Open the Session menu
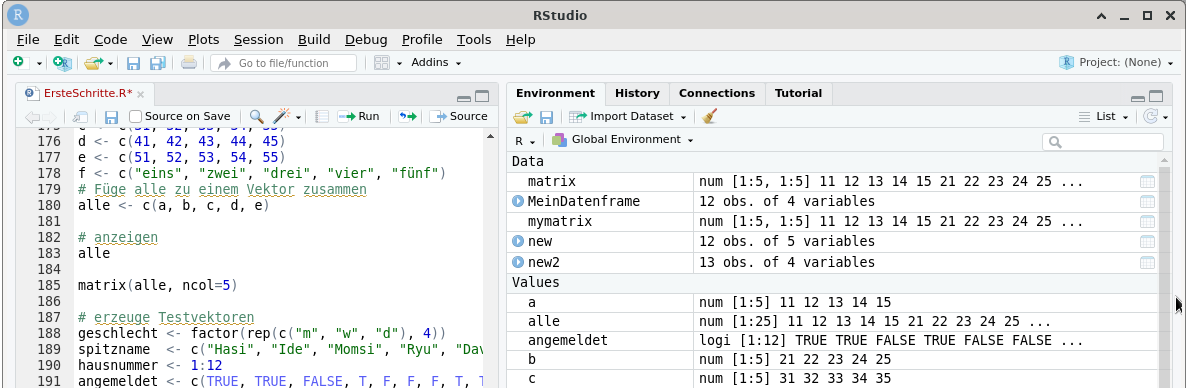The image size is (1186, 388). pyautogui.click(x=258, y=39)
